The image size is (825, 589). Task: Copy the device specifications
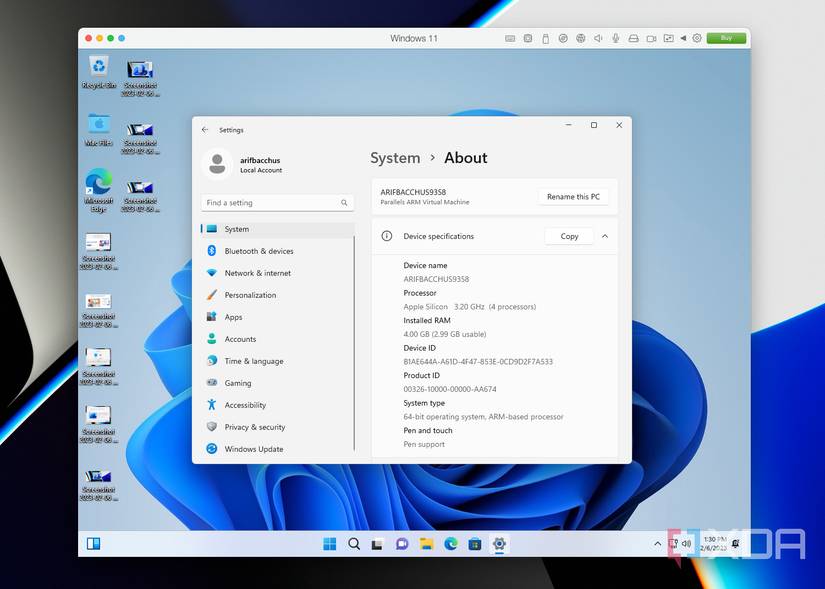click(x=569, y=236)
